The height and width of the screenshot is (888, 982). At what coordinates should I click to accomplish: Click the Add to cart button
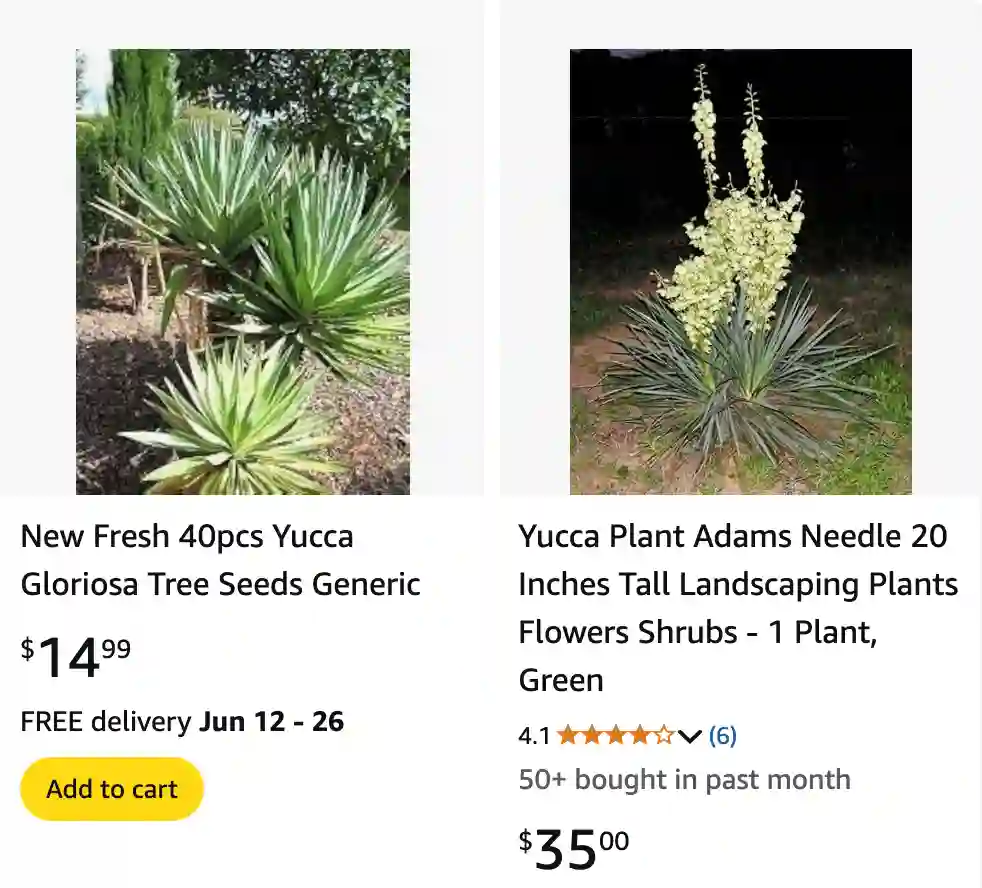pyautogui.click(x=111, y=788)
